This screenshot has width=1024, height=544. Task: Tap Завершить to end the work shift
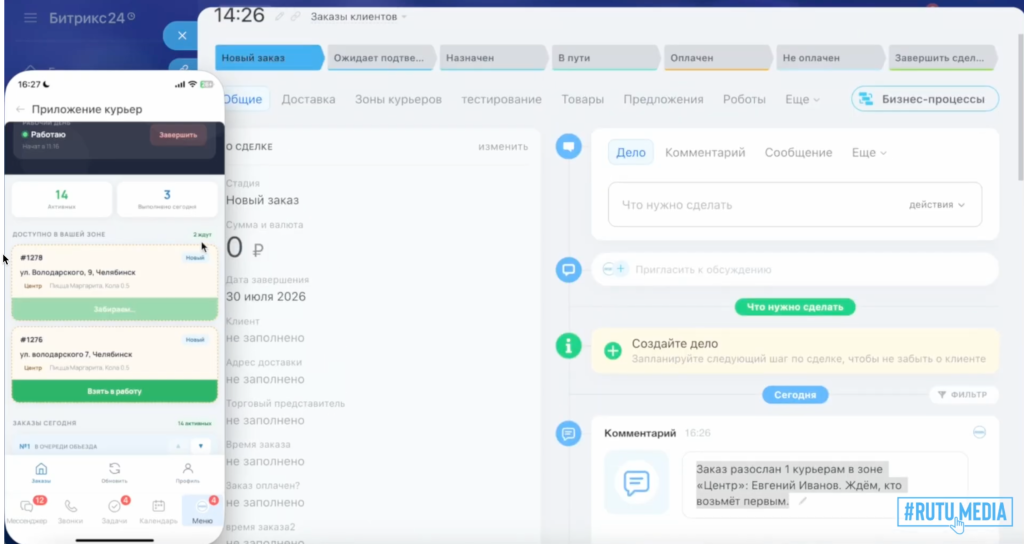178,135
